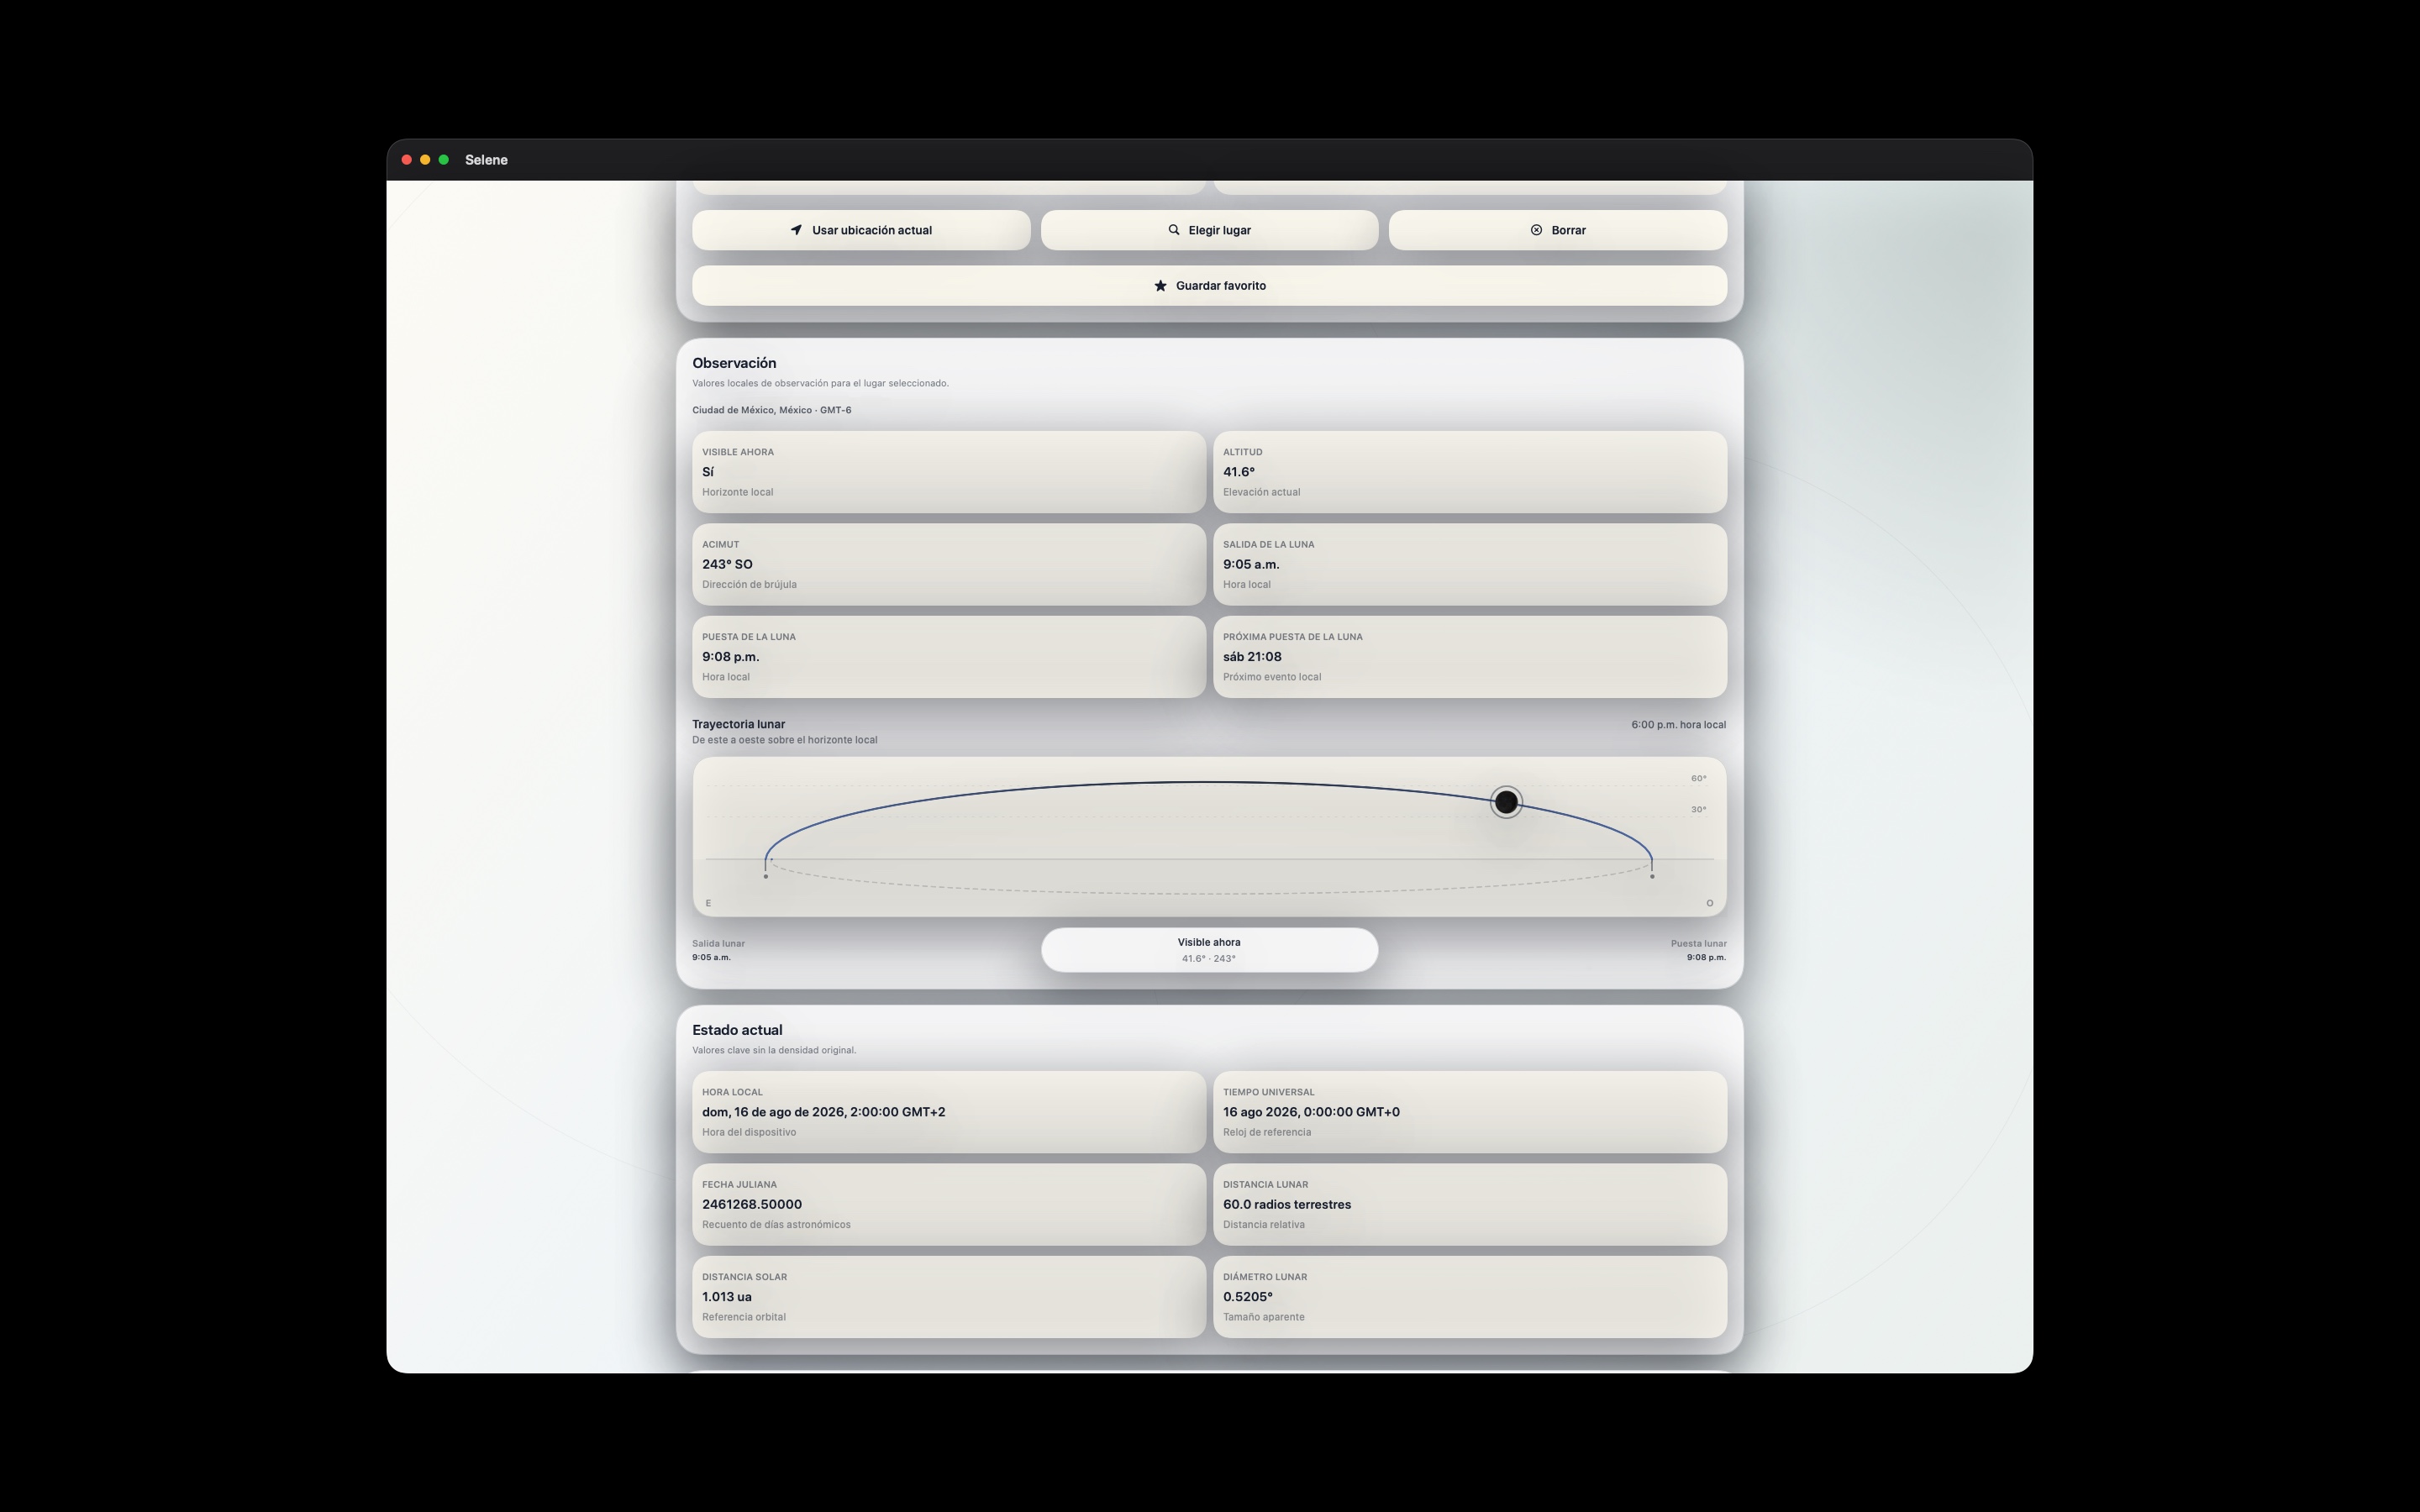Click the Salida lunar label below the chart

click(718, 943)
